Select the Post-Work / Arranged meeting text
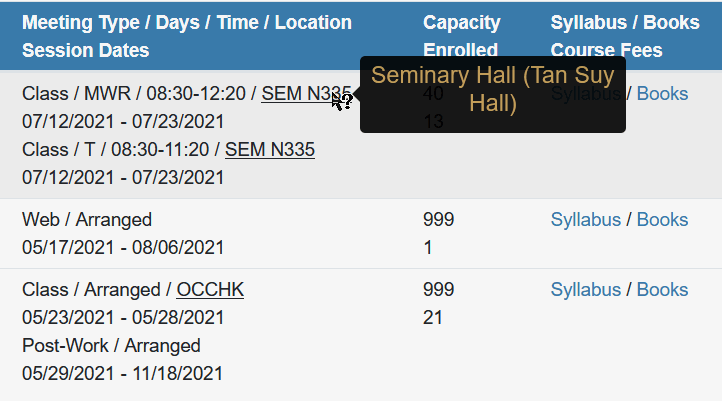Screen dimensions: 722x401 pos(111,346)
